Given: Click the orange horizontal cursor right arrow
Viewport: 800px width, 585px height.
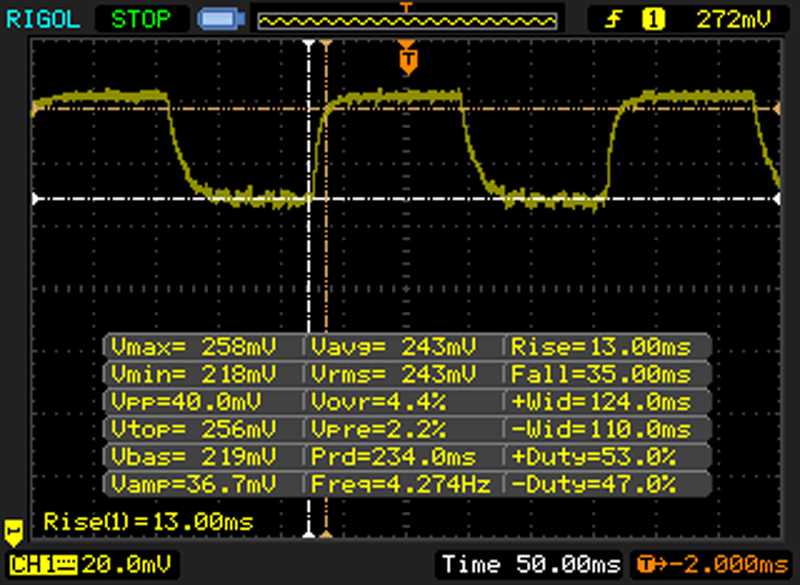Looking at the screenshot, I should point(777,109).
